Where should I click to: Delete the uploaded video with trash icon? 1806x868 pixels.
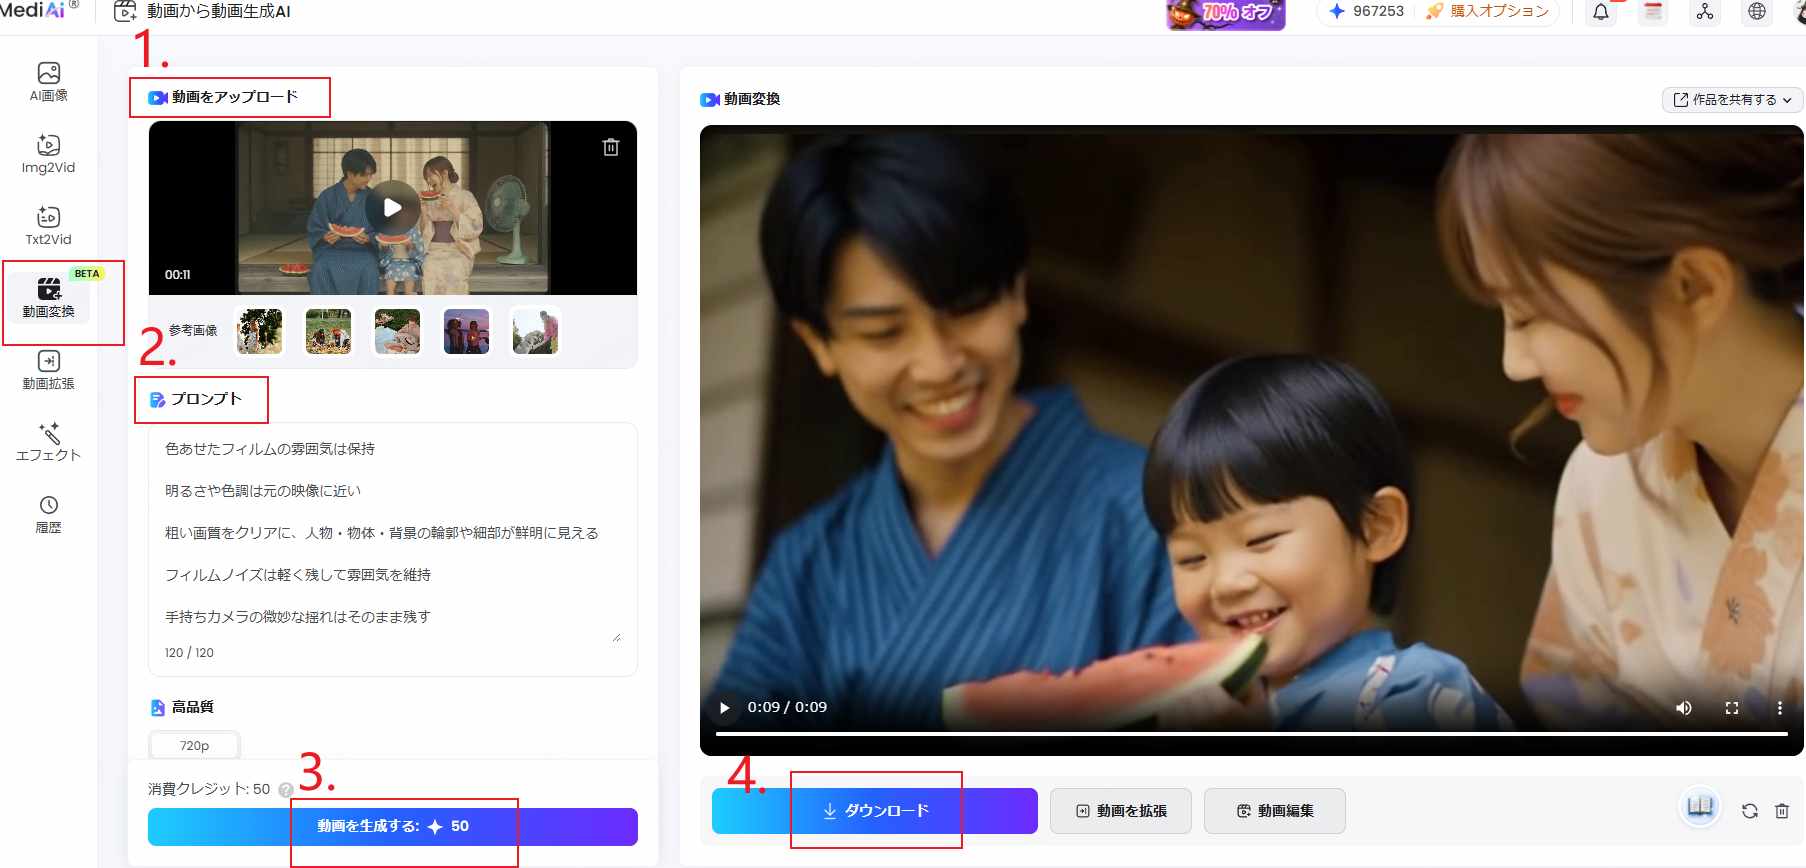pyautogui.click(x=611, y=148)
